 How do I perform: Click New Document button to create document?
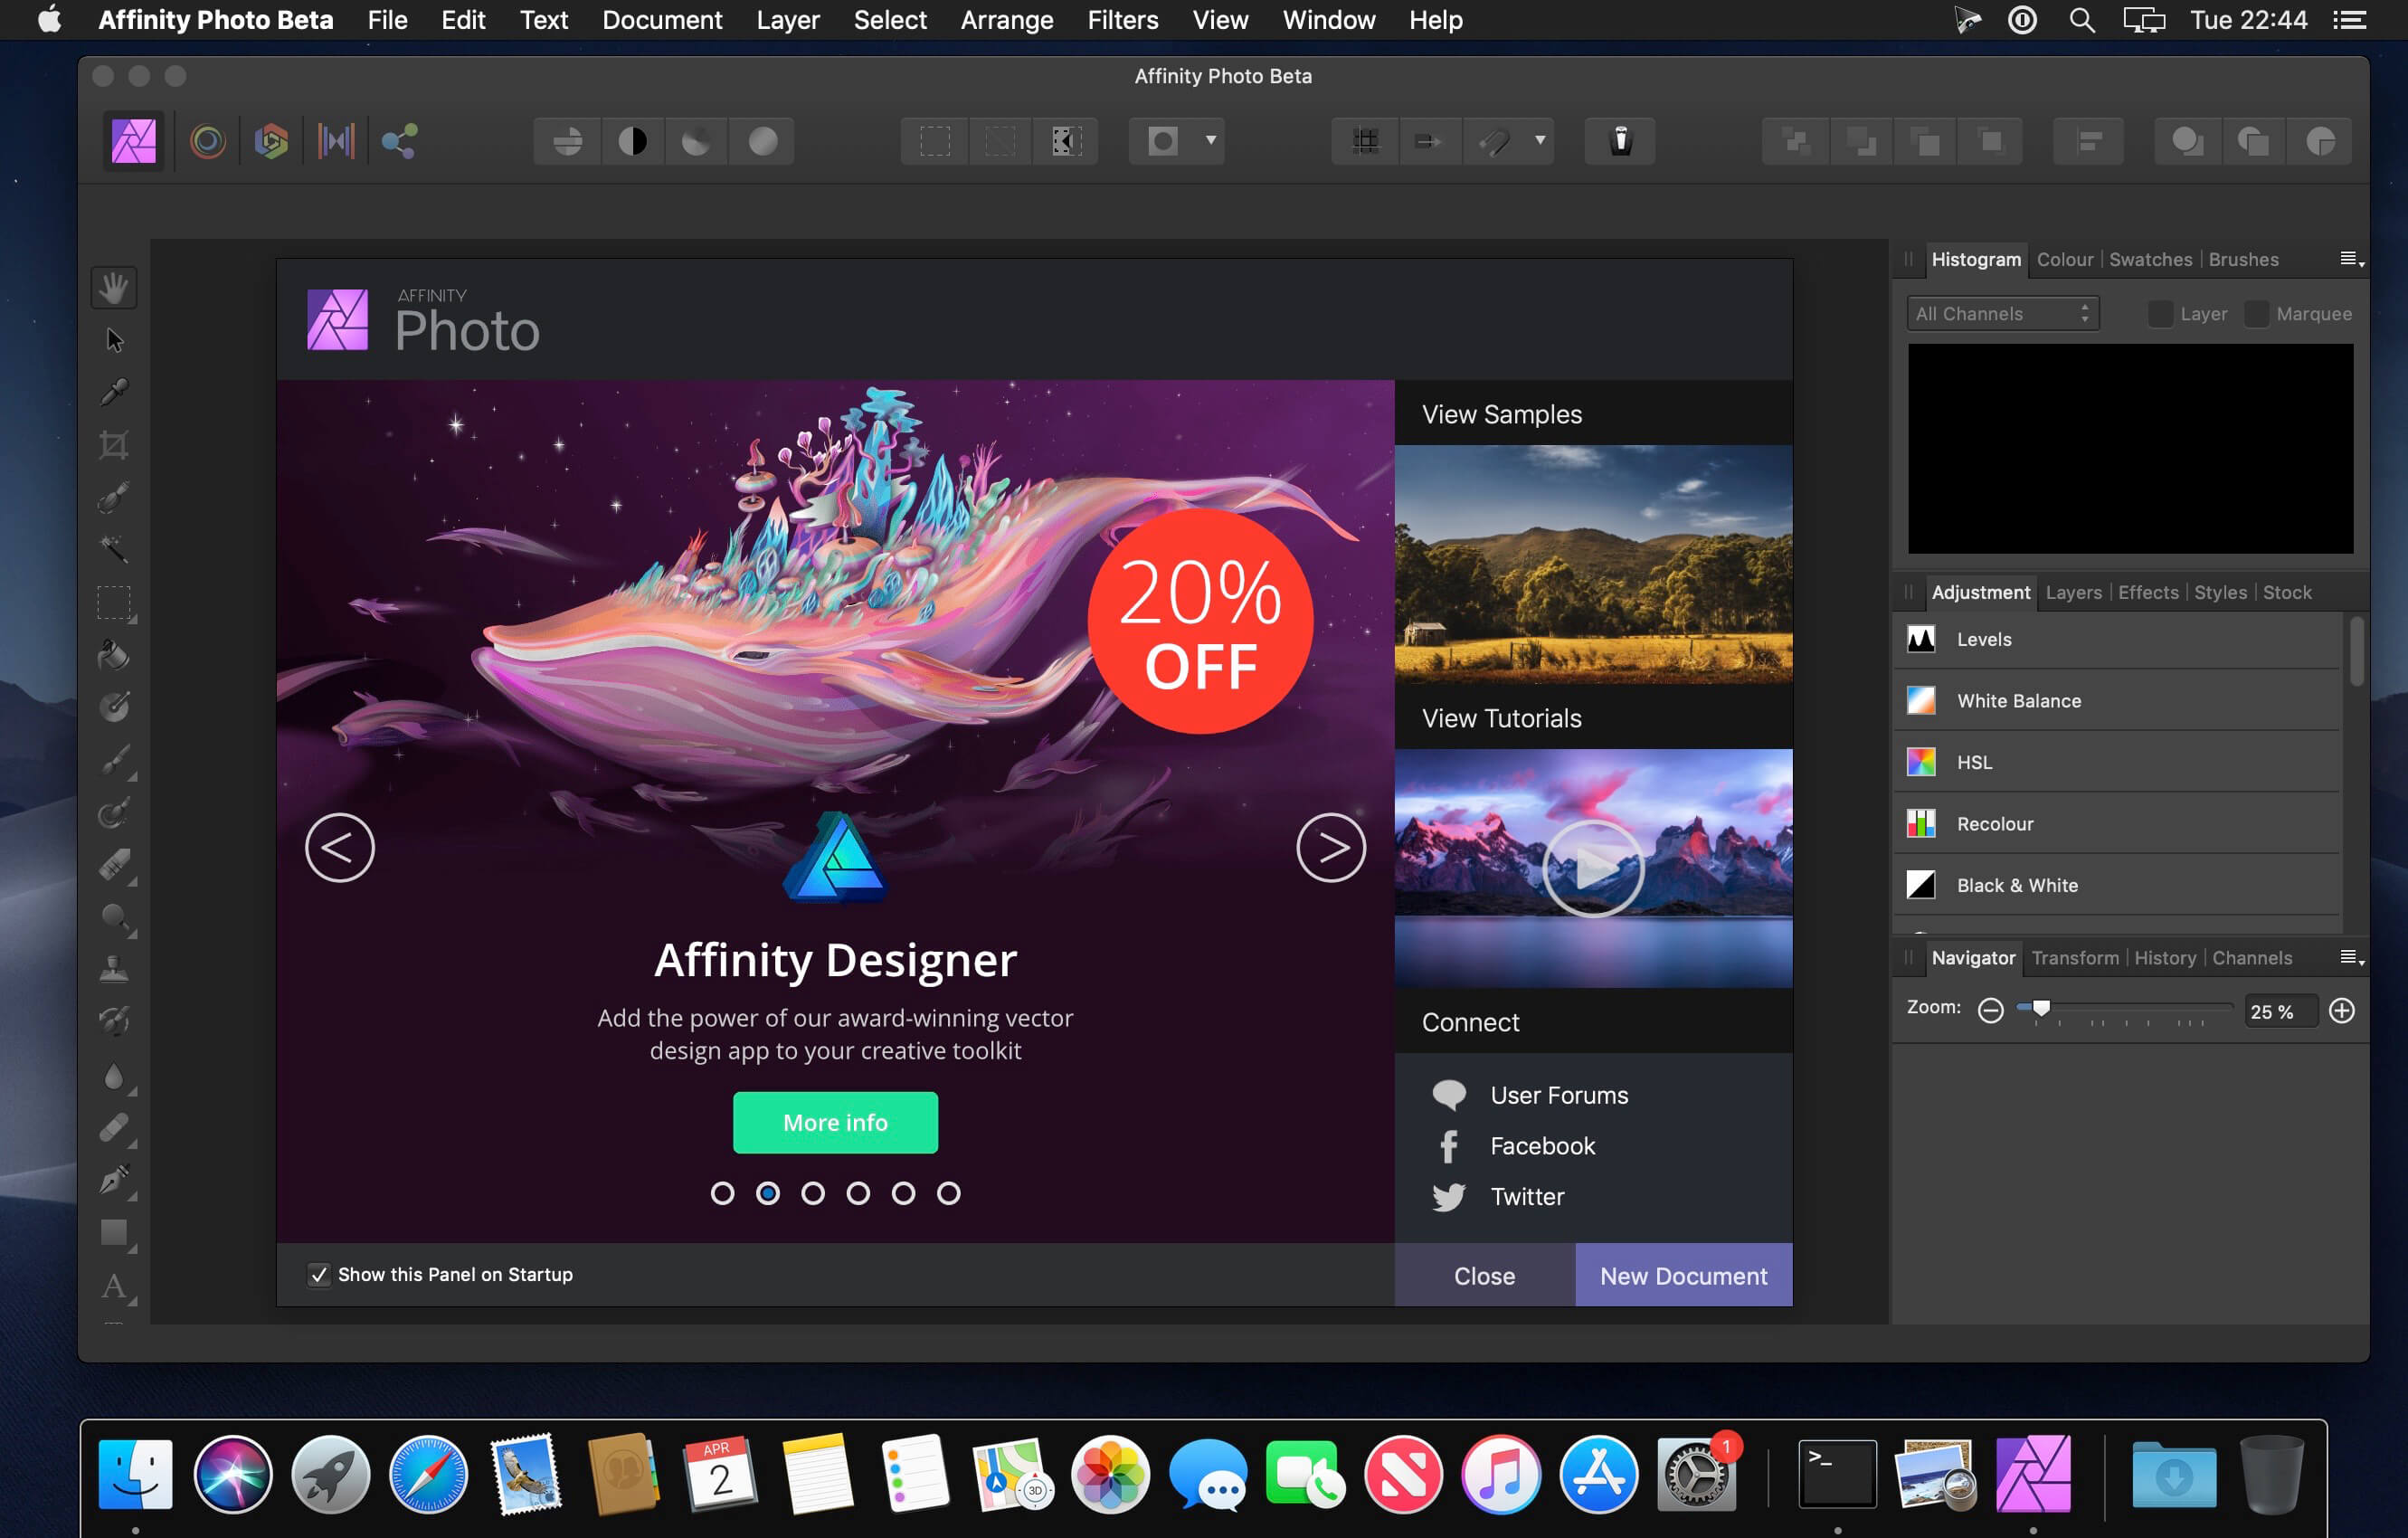[1682, 1277]
